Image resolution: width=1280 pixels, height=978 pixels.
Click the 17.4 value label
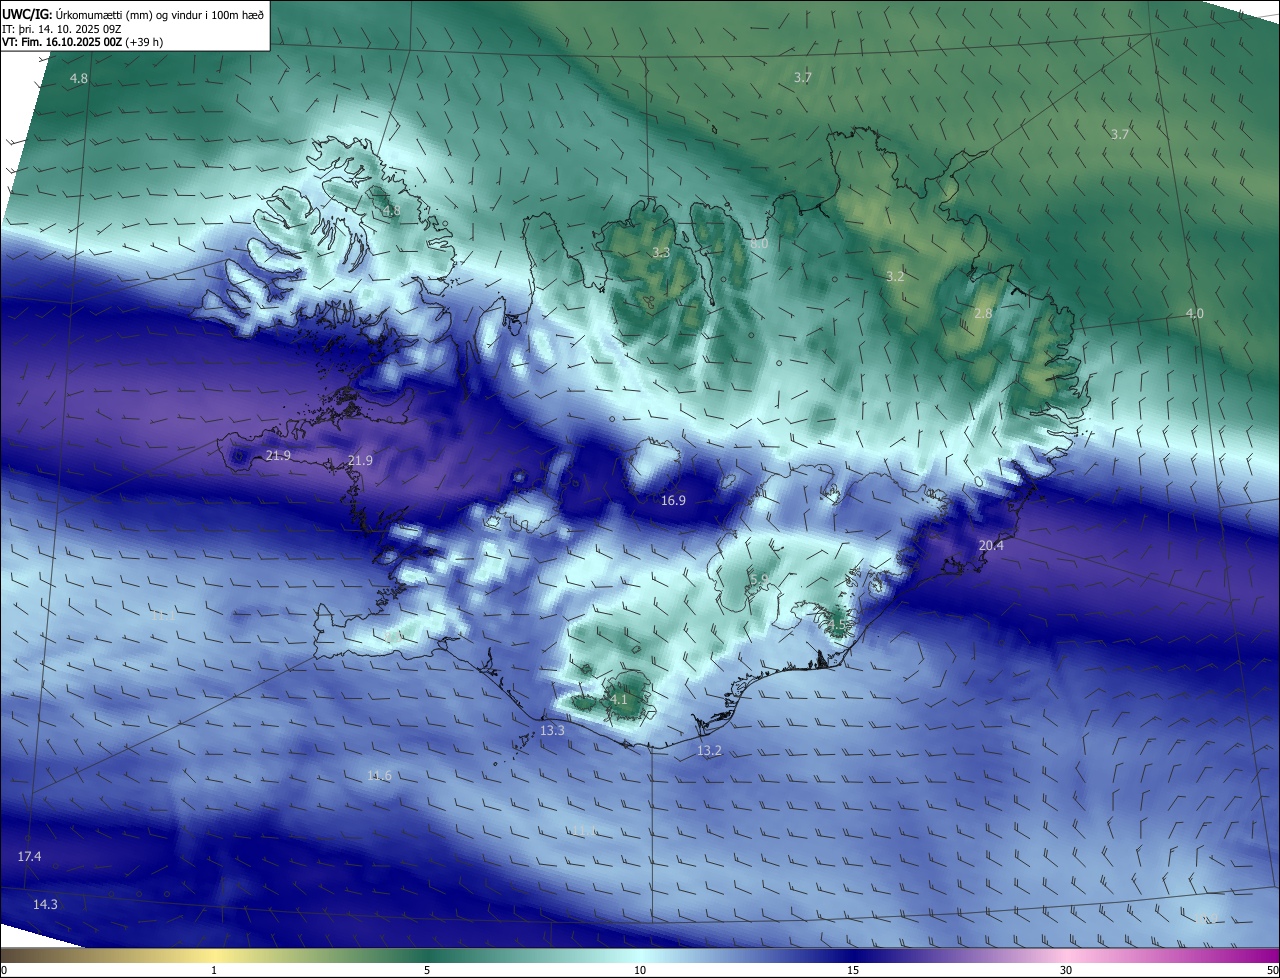click(x=30, y=856)
